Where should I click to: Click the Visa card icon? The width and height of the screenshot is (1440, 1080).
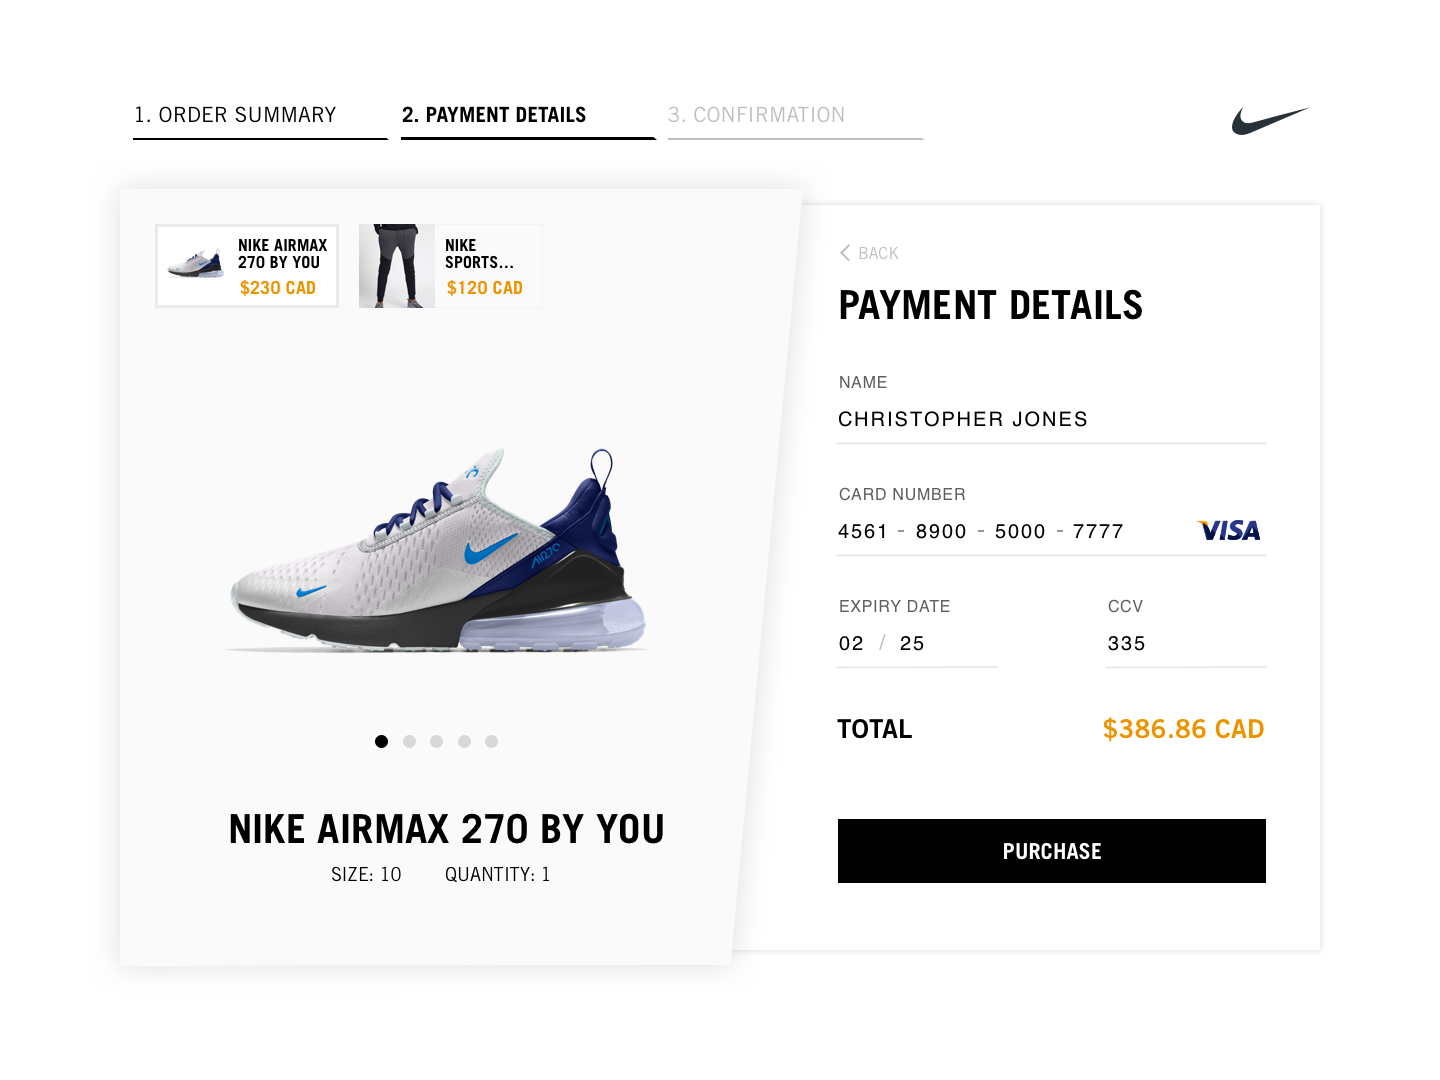point(1230,531)
